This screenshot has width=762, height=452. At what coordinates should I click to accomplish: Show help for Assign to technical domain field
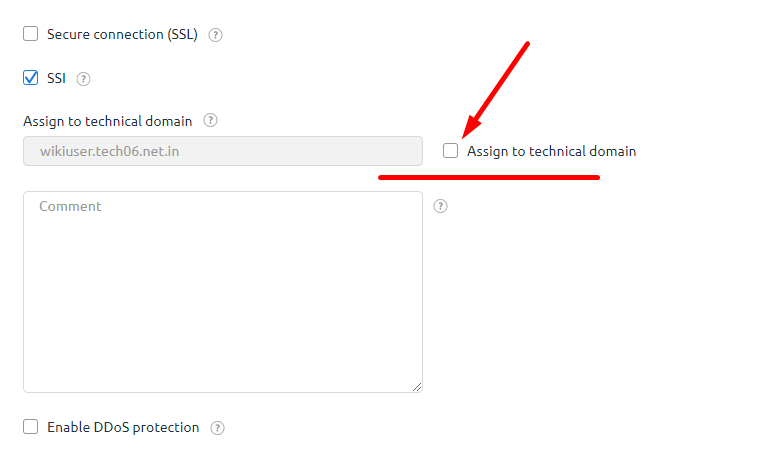pyautogui.click(x=210, y=120)
